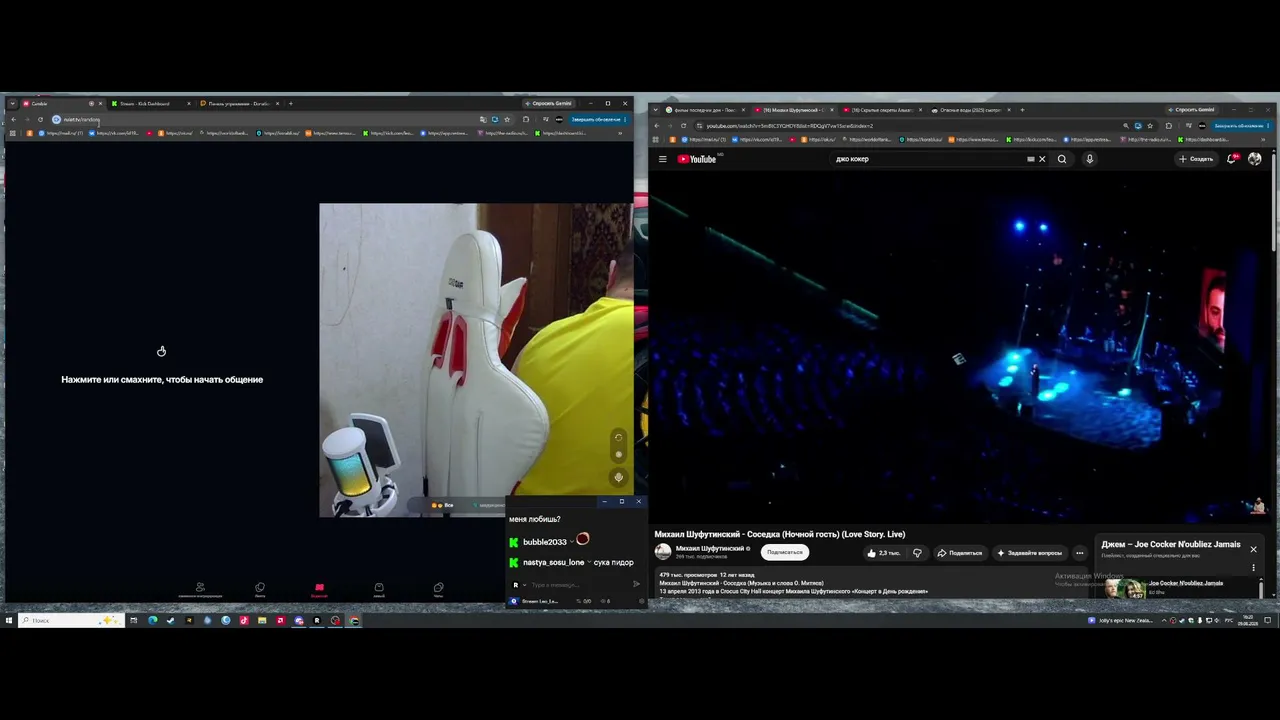Open a new tab in the right browser
1280x720 pixels.
(1023, 110)
